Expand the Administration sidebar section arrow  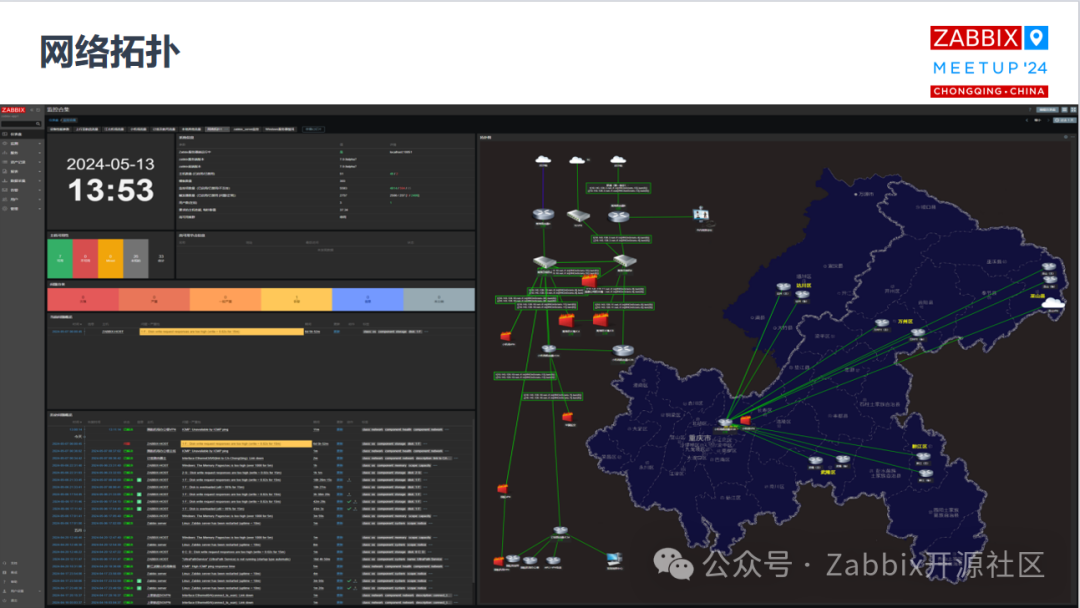(40, 209)
